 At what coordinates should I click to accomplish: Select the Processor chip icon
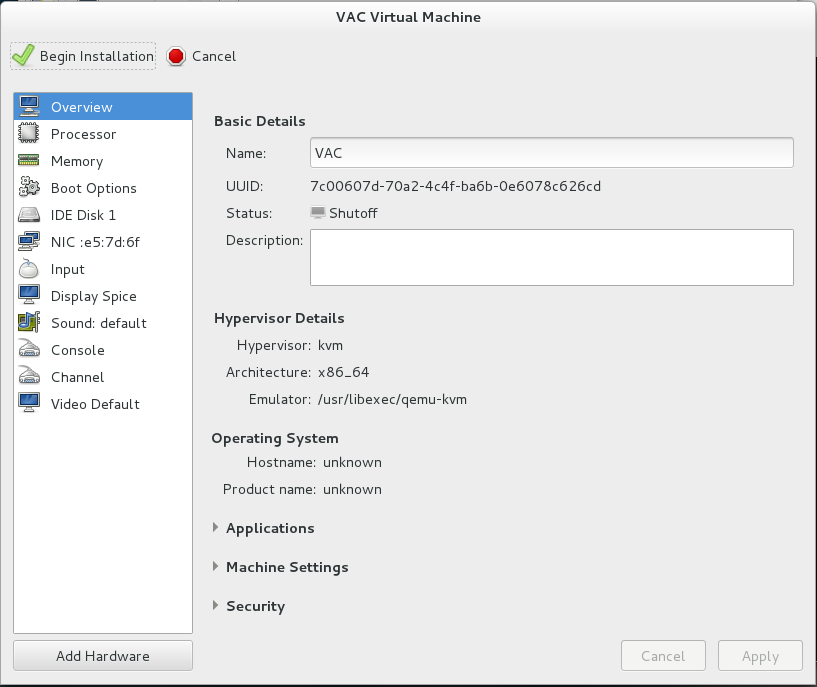[29, 133]
